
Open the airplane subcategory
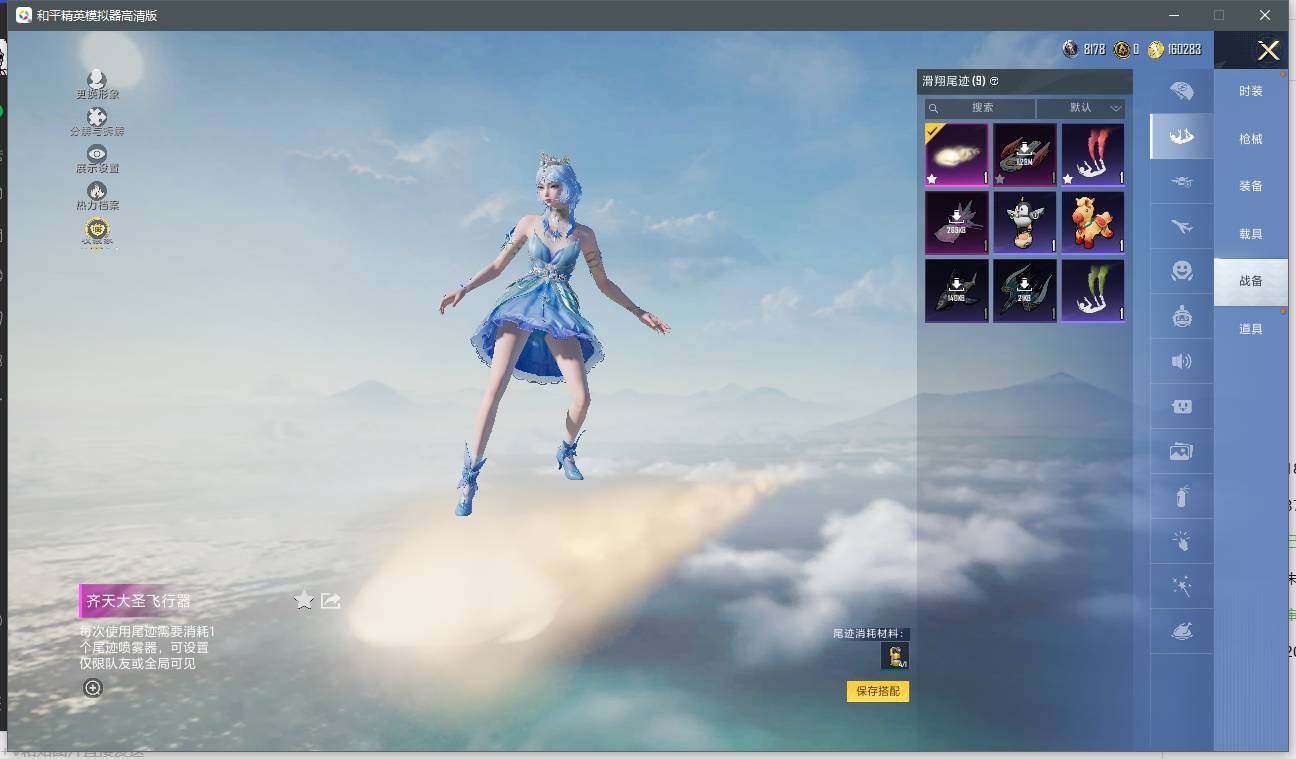point(1181,226)
